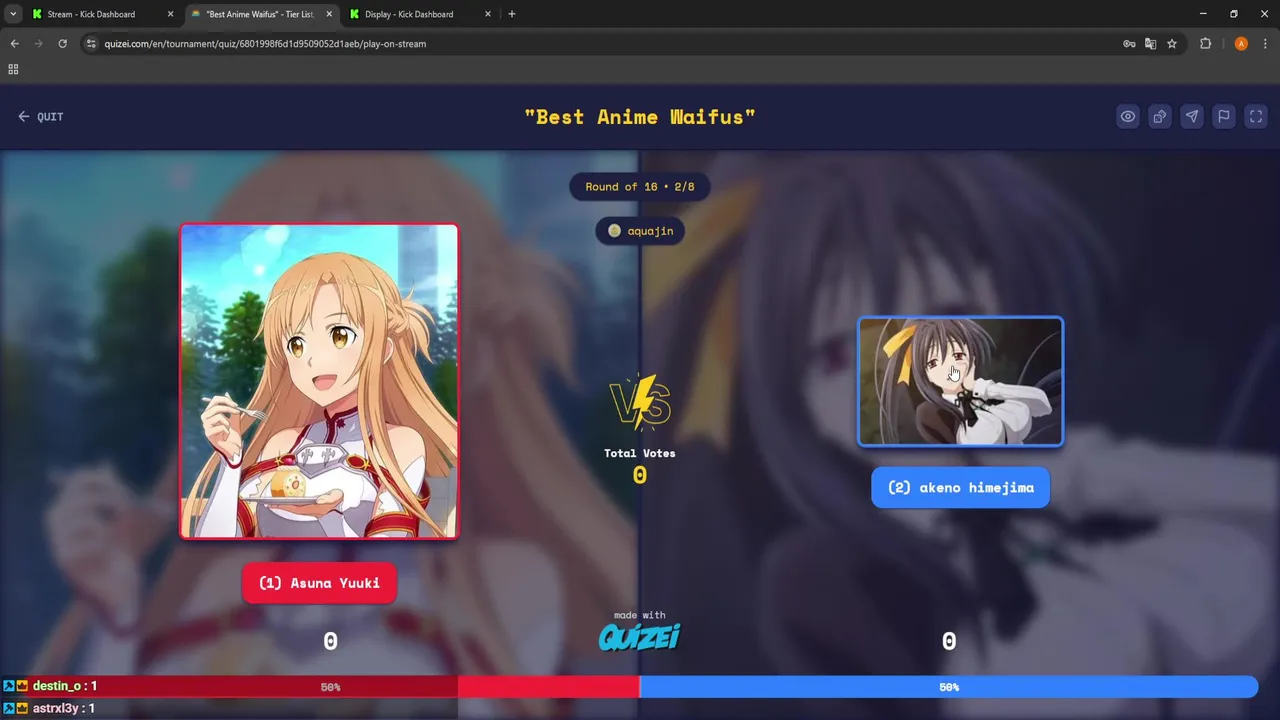Click the Total Votes counter
The image size is (1280, 720).
[640, 466]
